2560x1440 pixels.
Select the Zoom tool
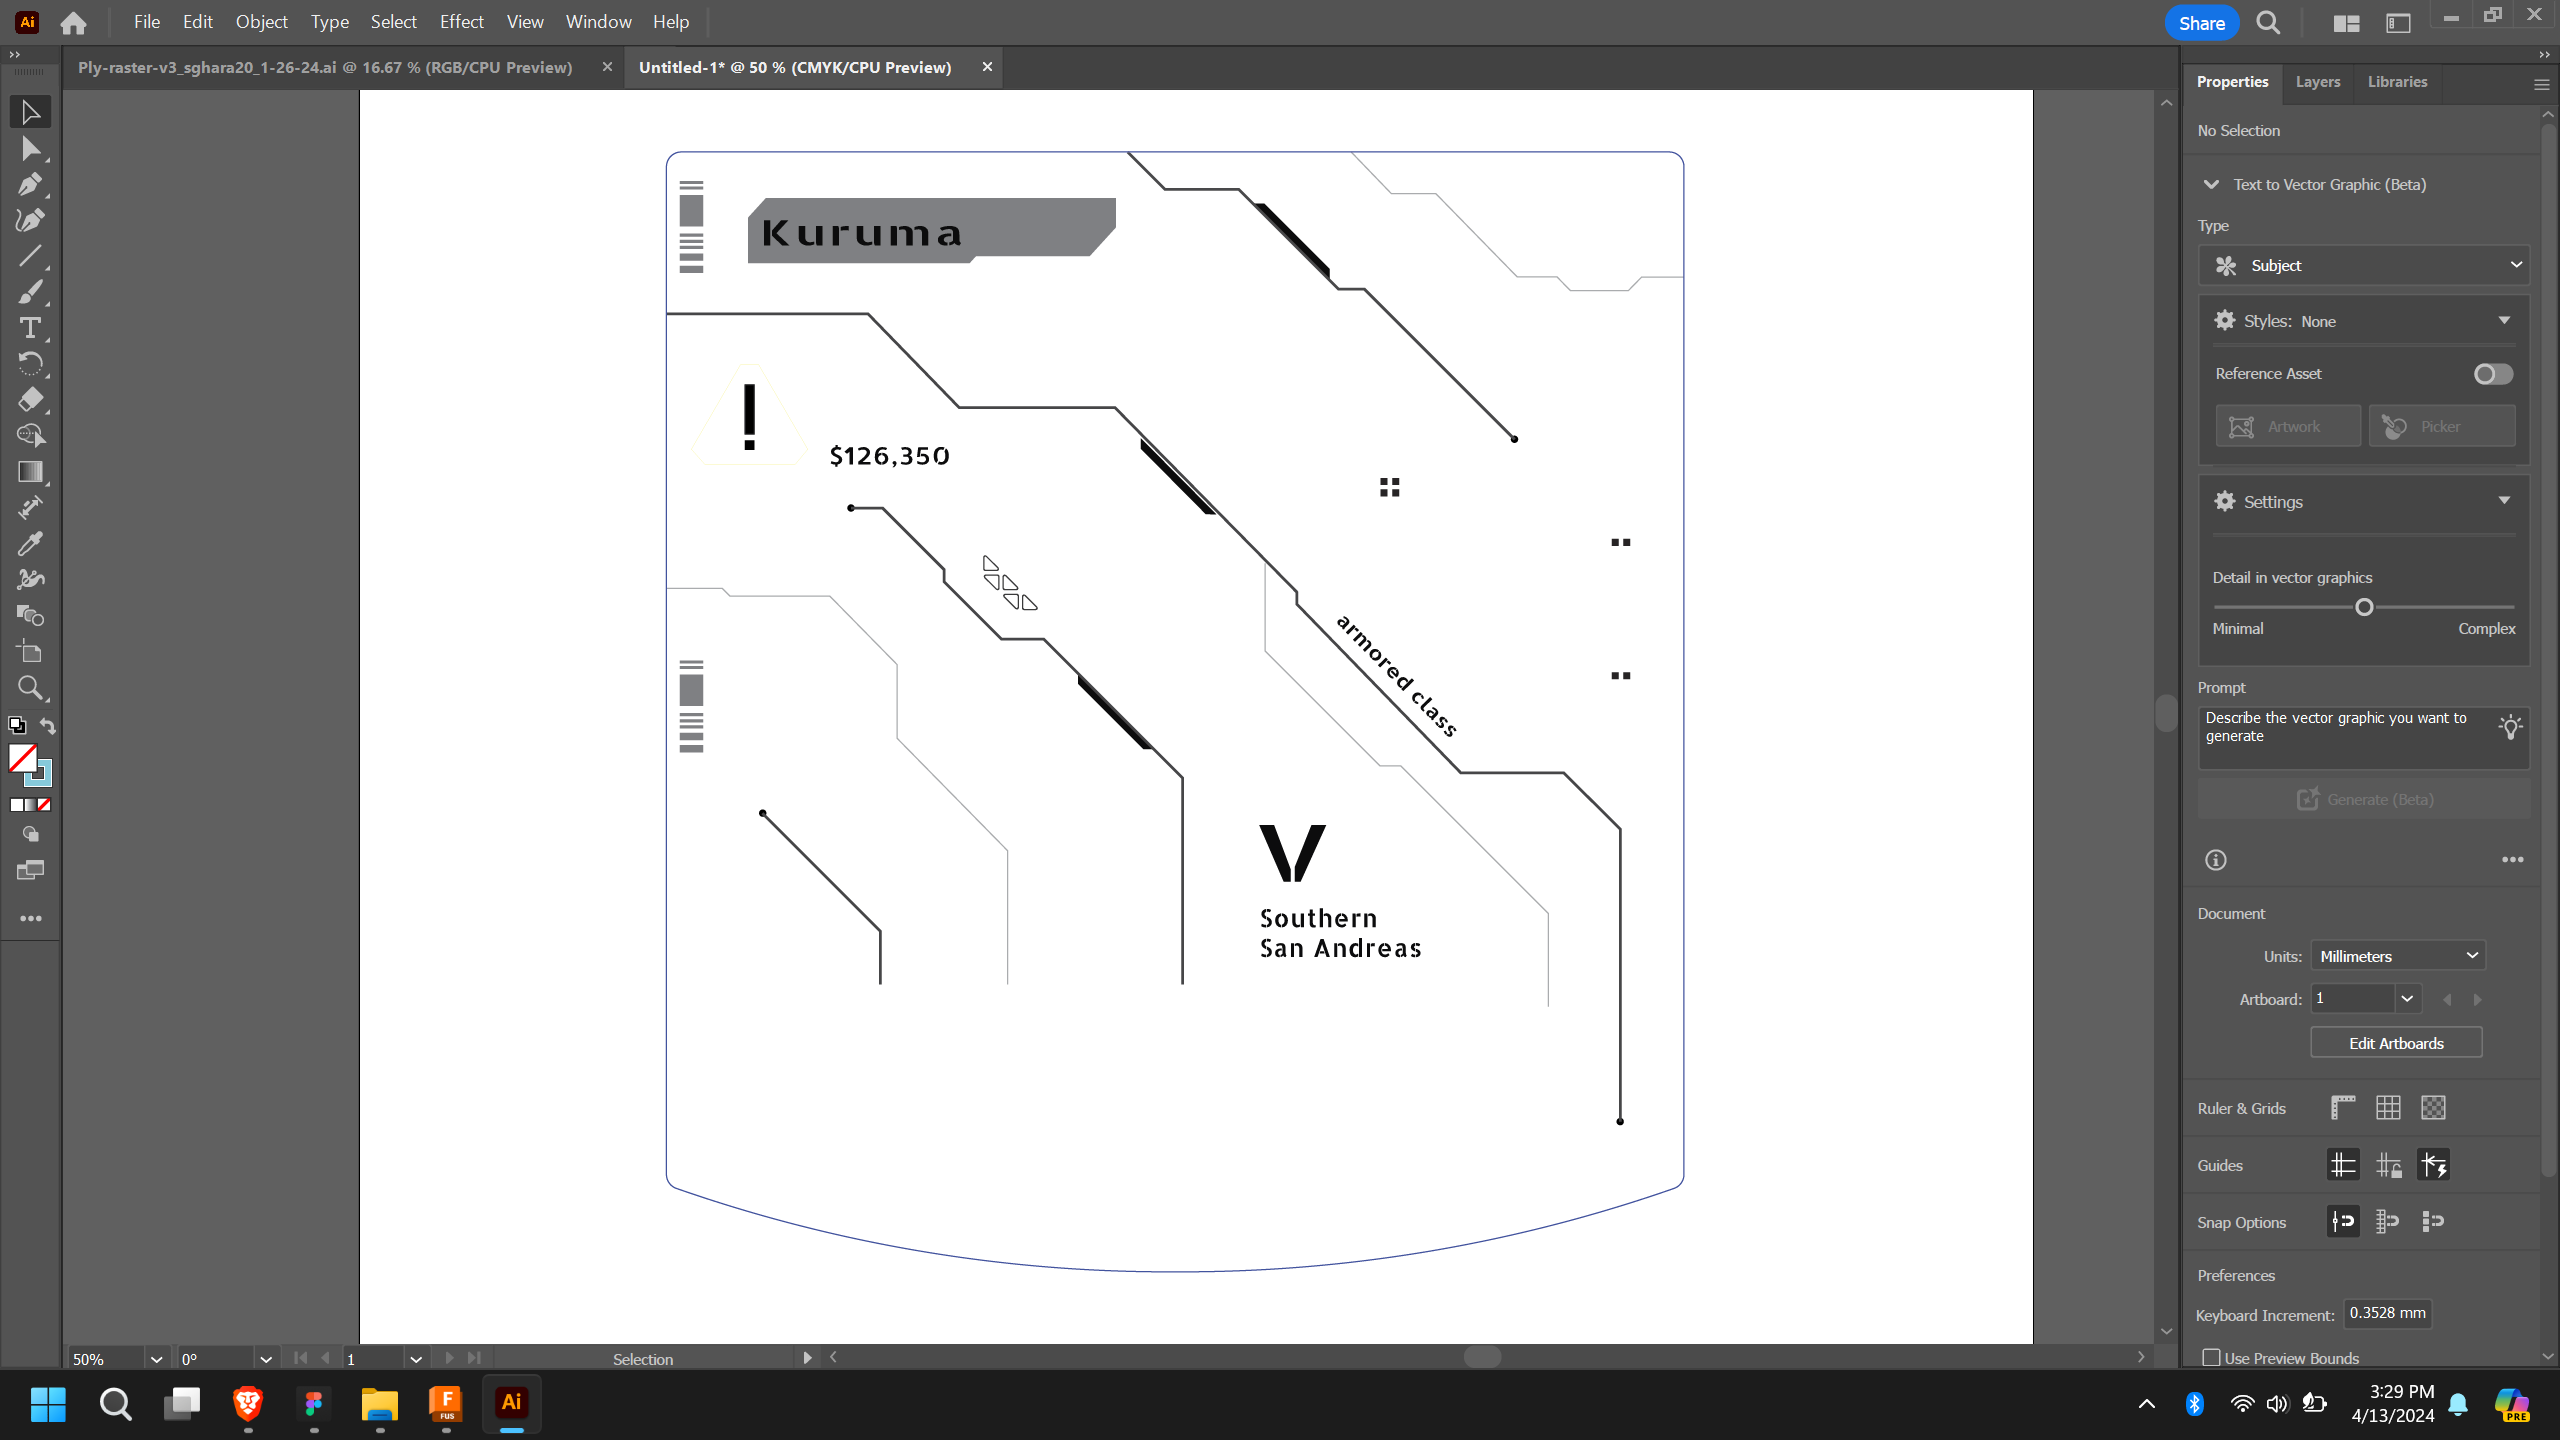click(x=30, y=688)
